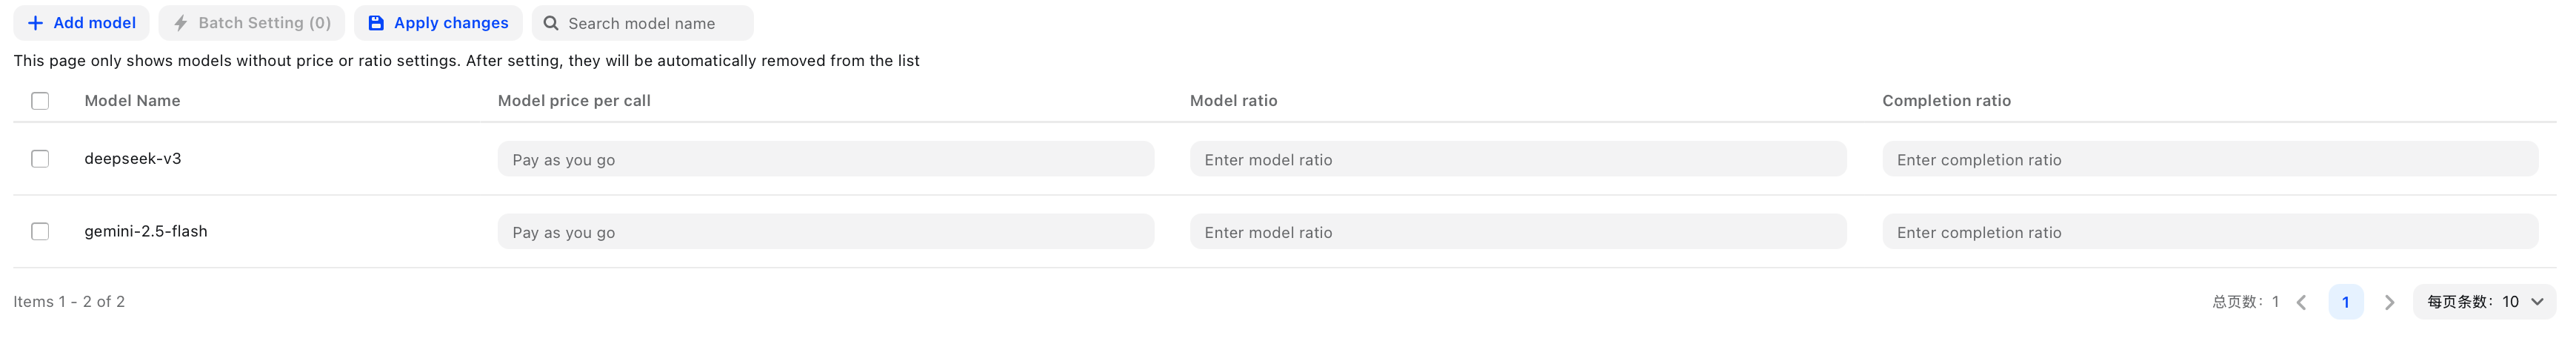Check the deepseek-v3 row checkbox
The width and height of the screenshot is (2576, 344).
[x=40, y=159]
